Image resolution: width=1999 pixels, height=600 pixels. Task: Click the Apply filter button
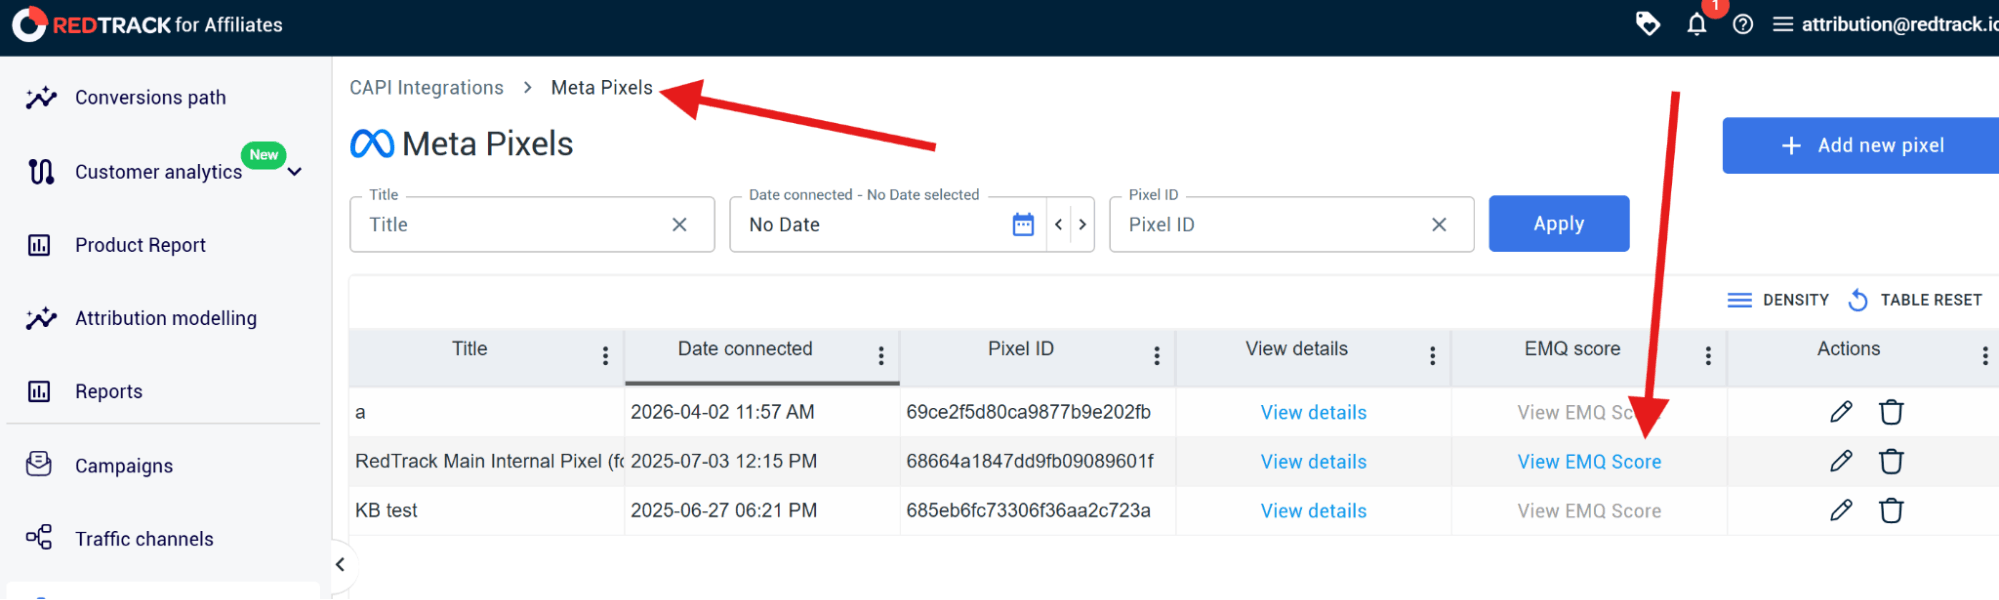pyautogui.click(x=1559, y=224)
